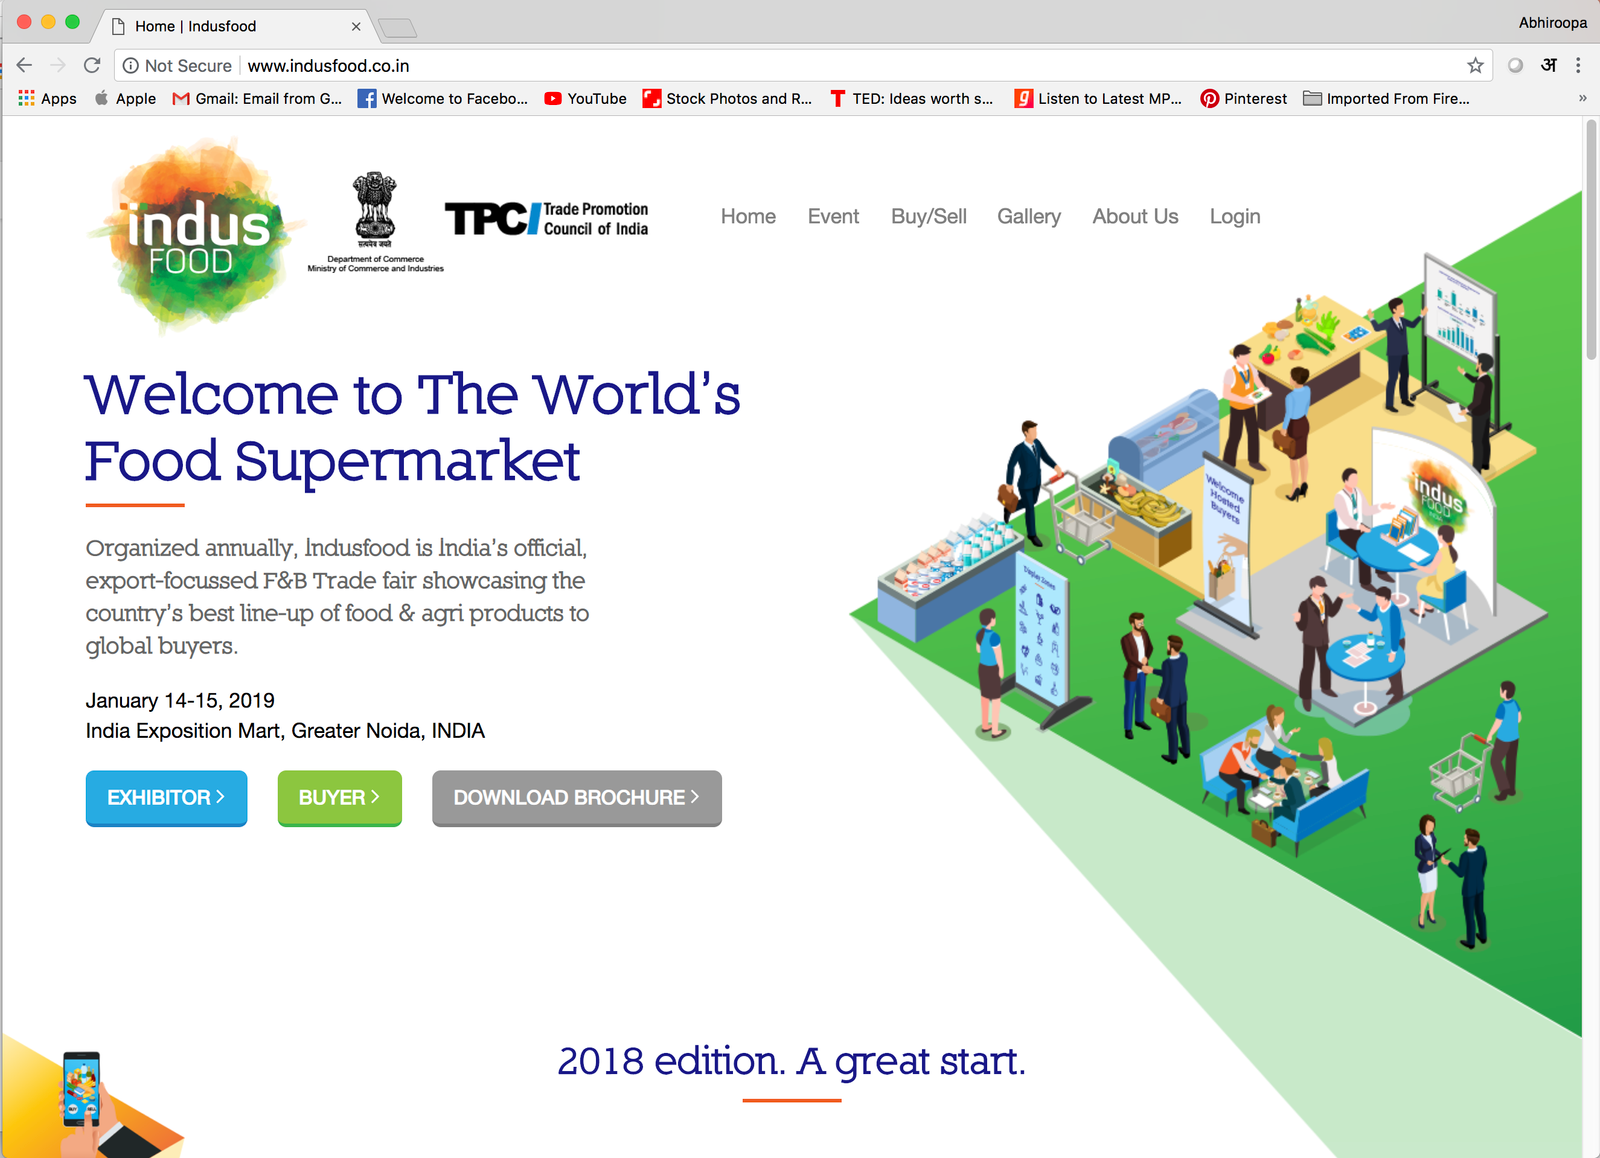1600x1158 pixels.
Task: Toggle the Google Input Tools language indicator
Action: (1548, 65)
